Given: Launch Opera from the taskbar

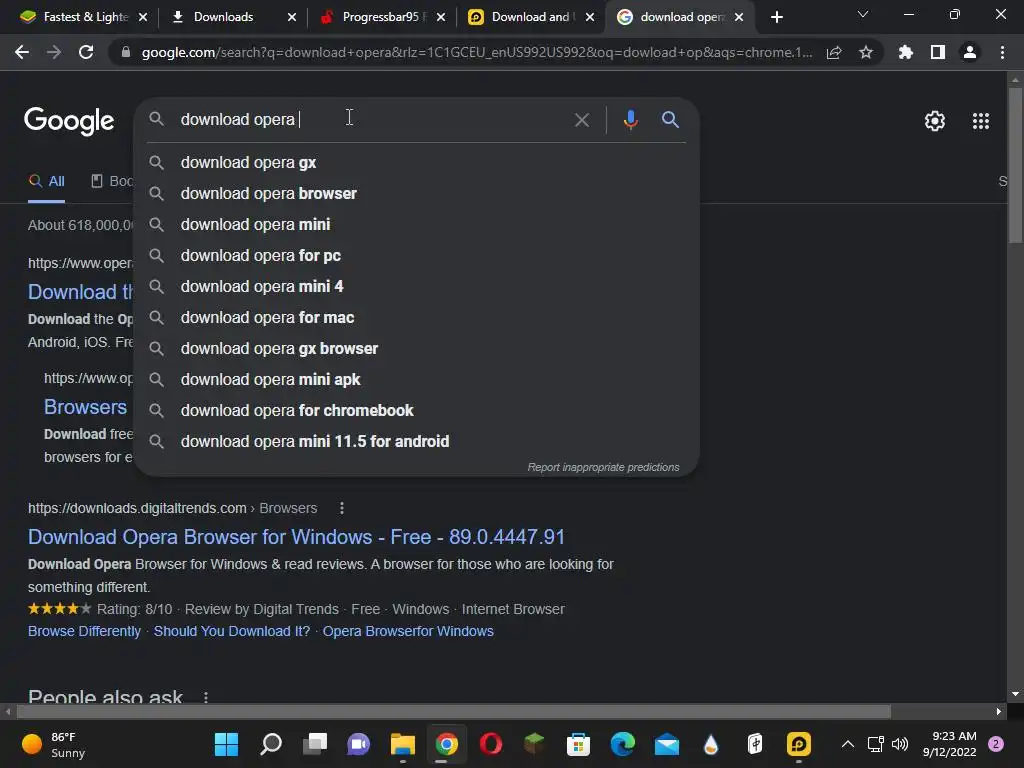Looking at the screenshot, I should click(x=490, y=744).
